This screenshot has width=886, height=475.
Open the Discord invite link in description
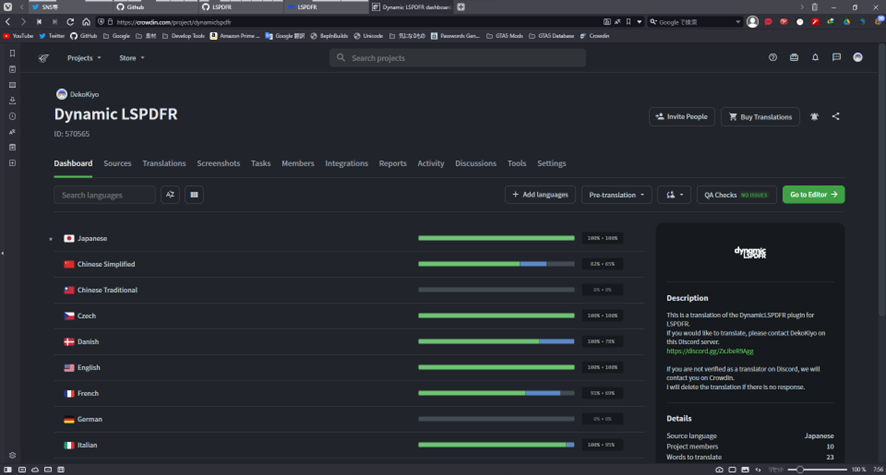(x=710, y=351)
